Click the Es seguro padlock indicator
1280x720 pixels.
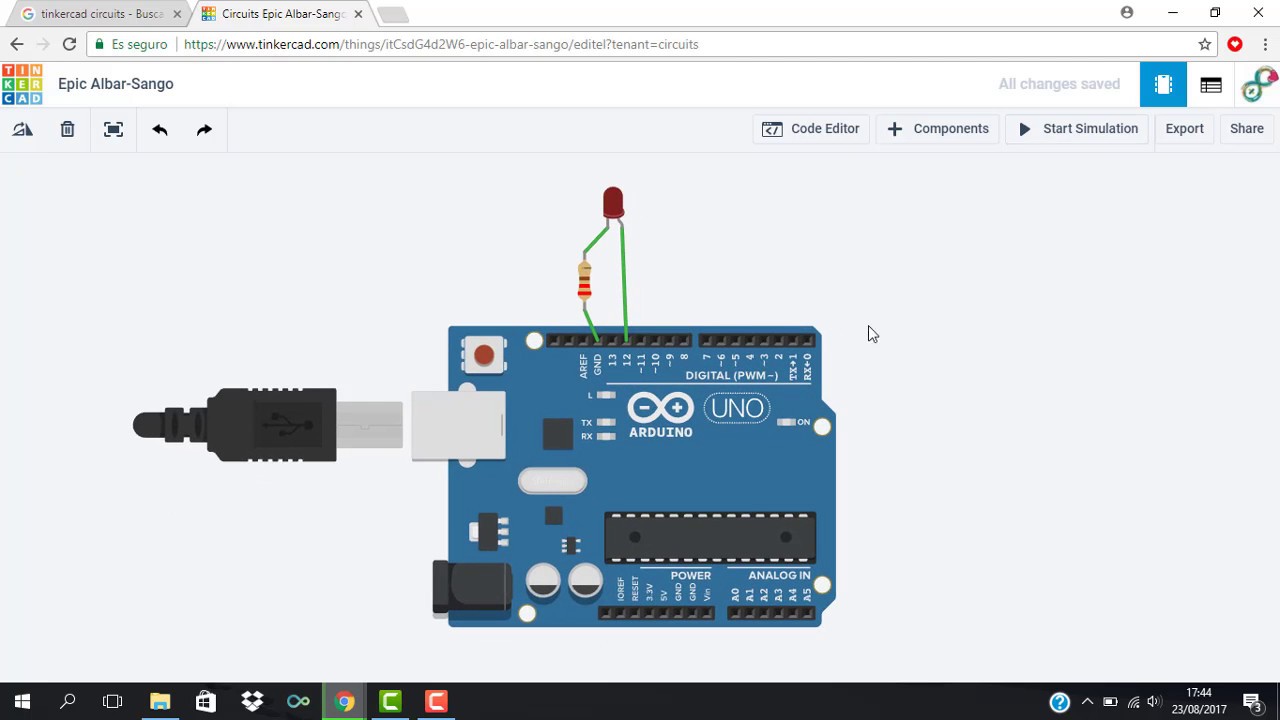tap(131, 44)
